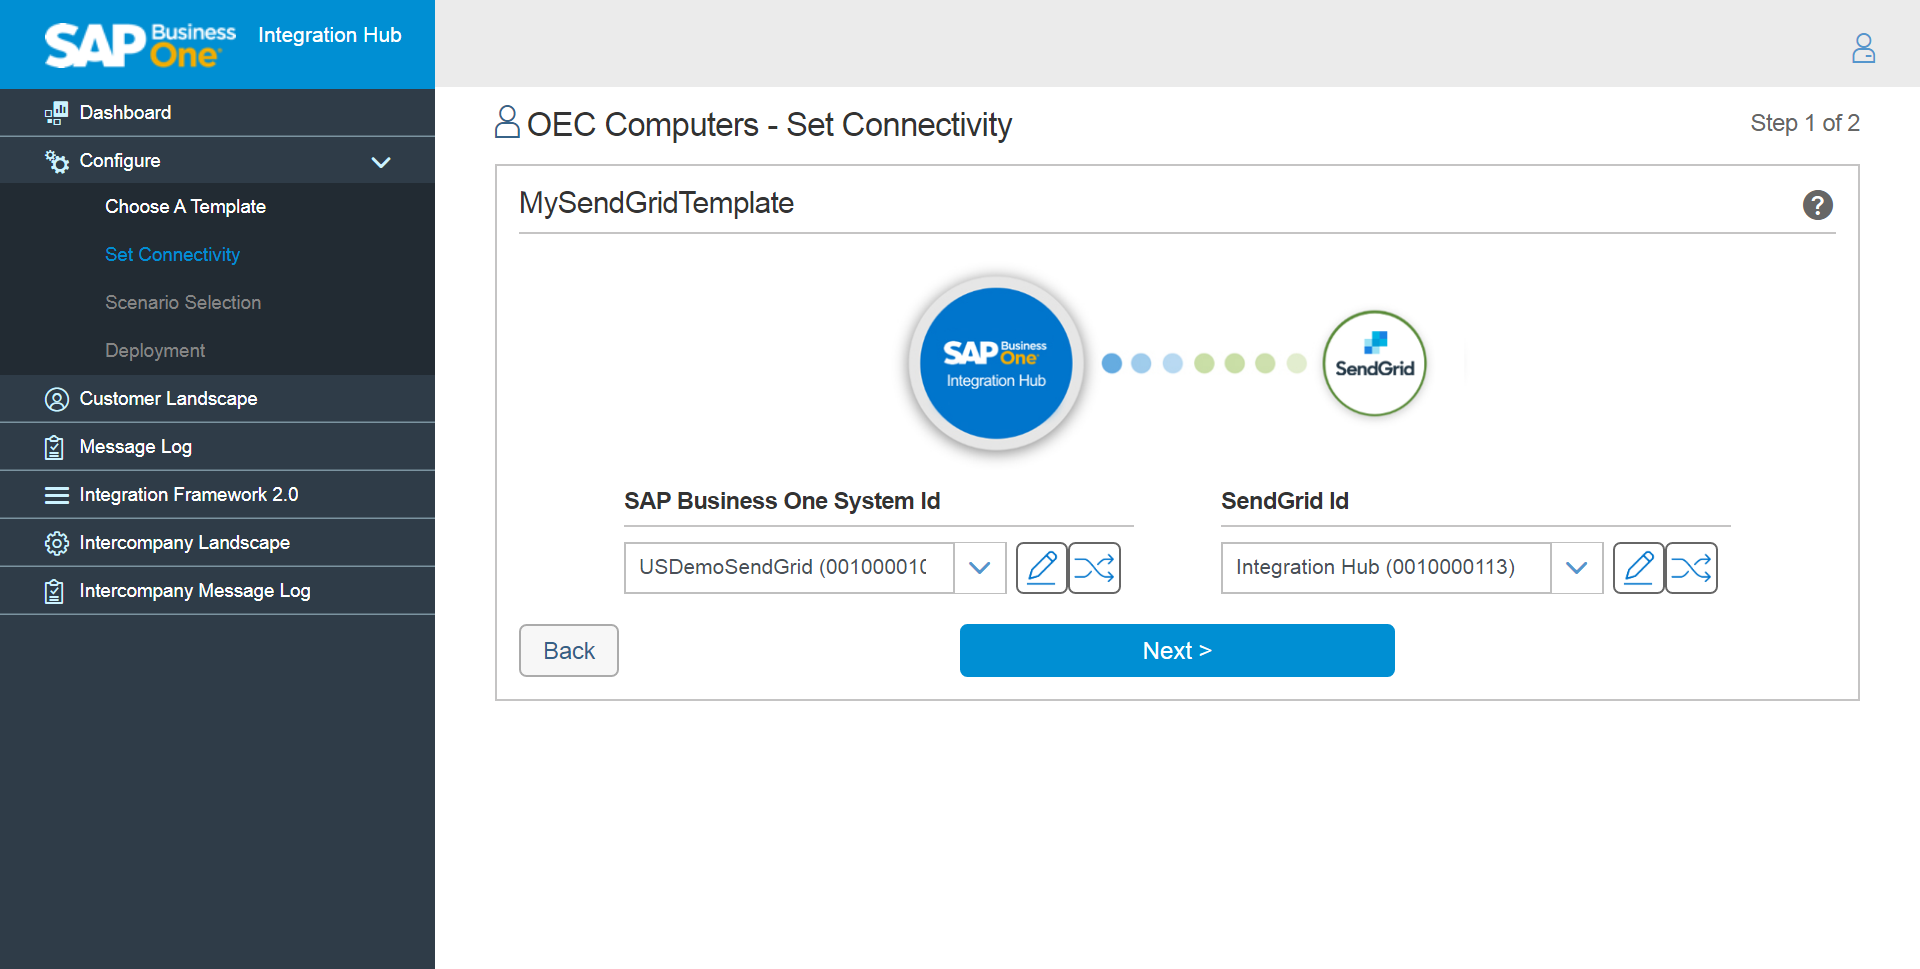Click the Back button

[x=568, y=651]
